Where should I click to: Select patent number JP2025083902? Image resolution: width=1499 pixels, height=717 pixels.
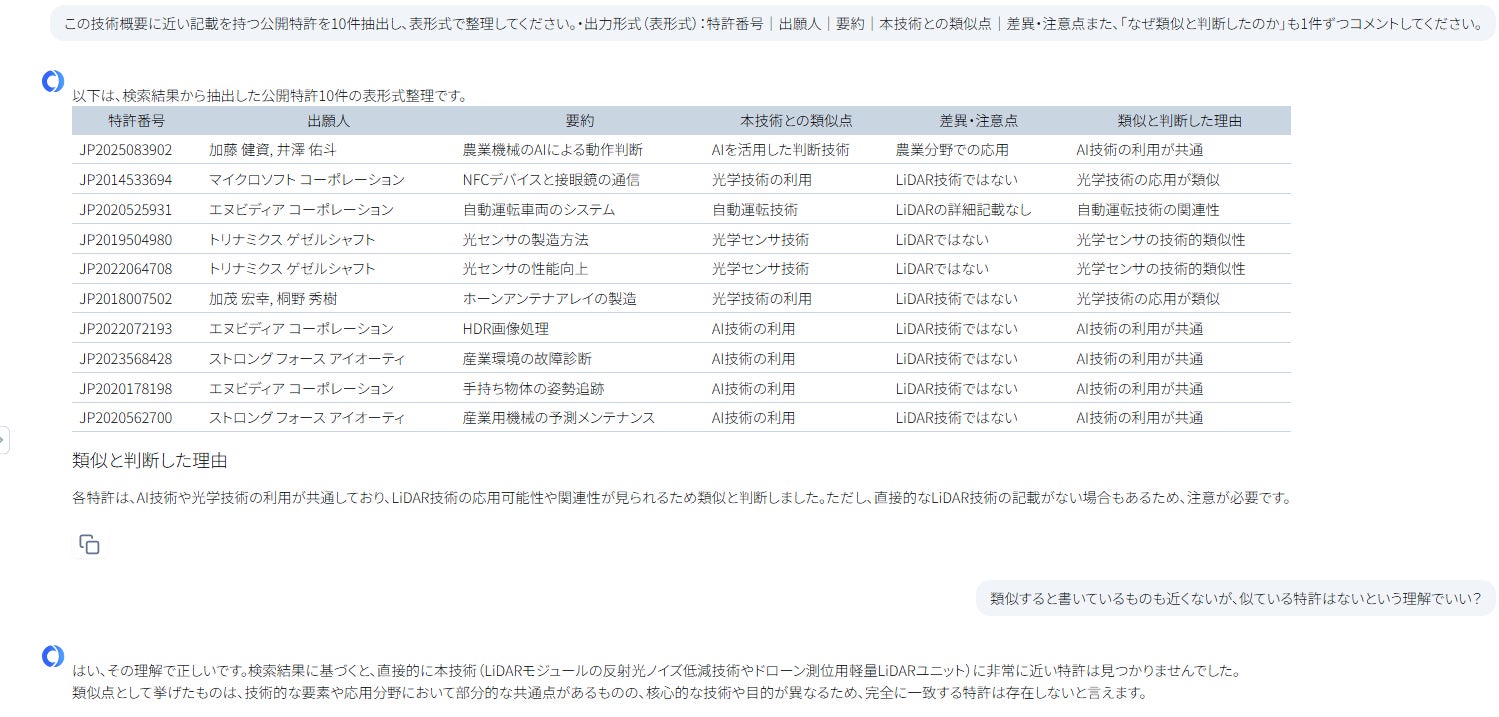point(126,150)
